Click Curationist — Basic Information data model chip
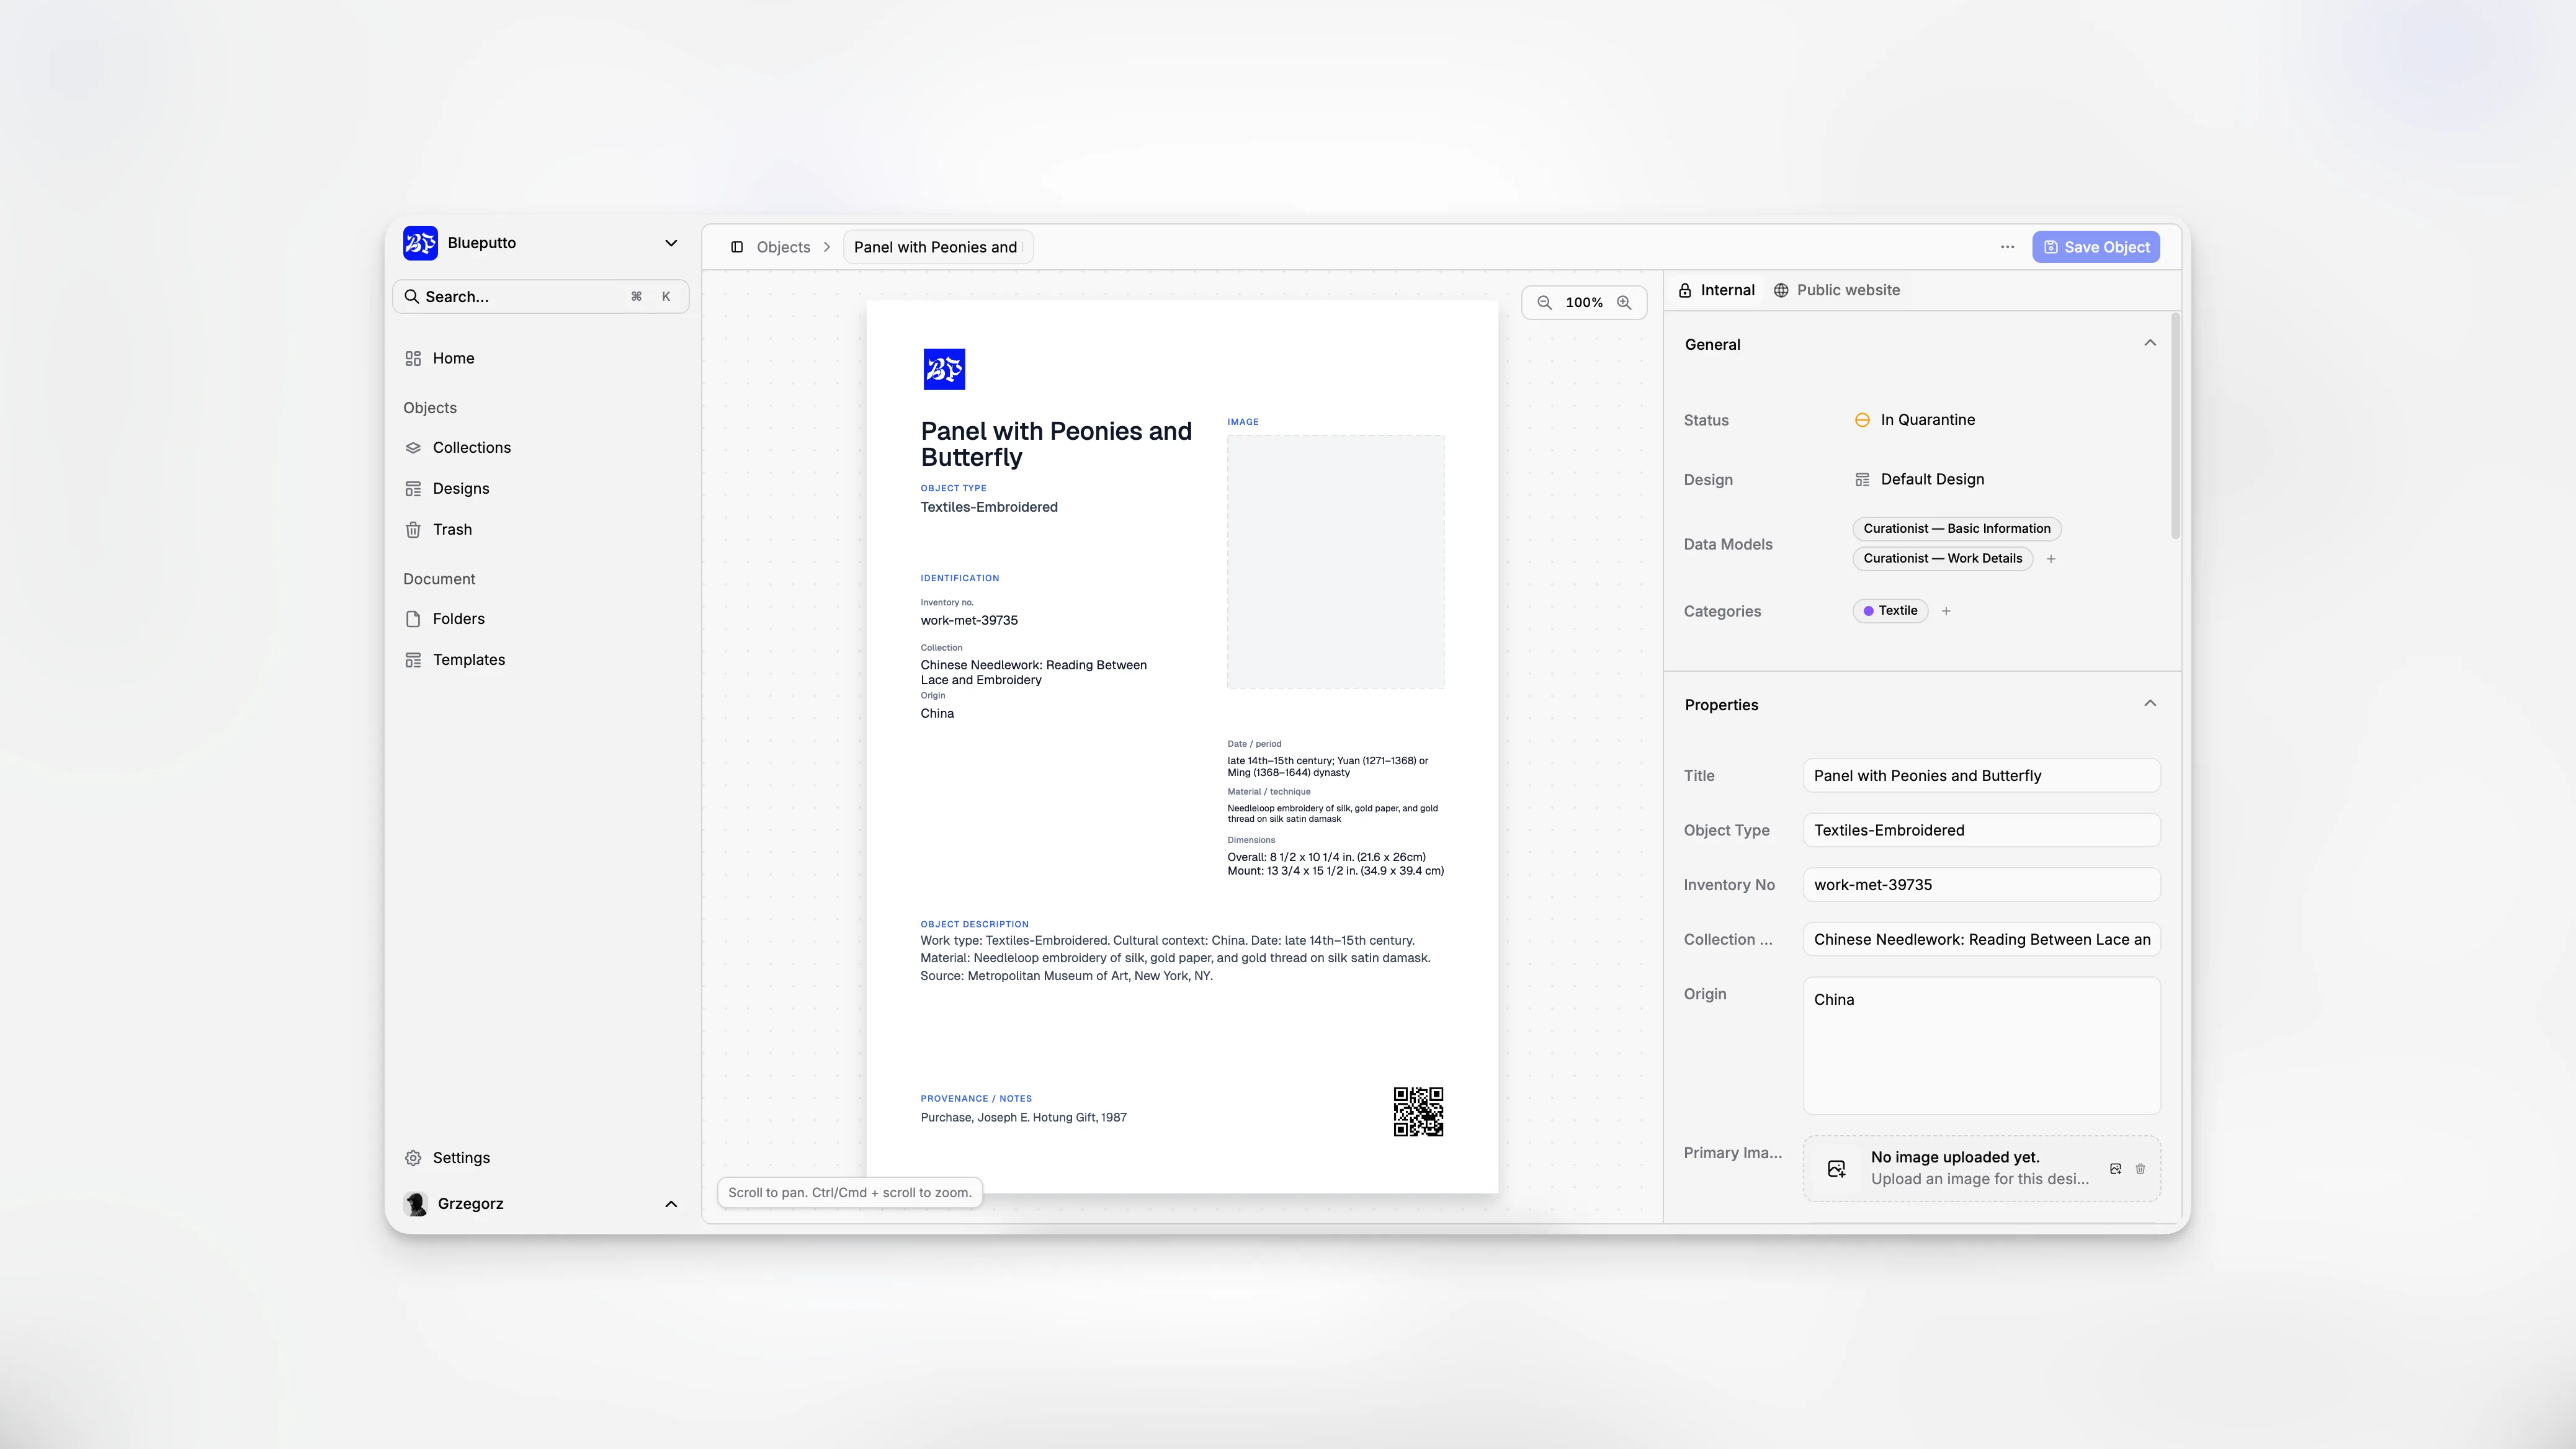 [1957, 529]
